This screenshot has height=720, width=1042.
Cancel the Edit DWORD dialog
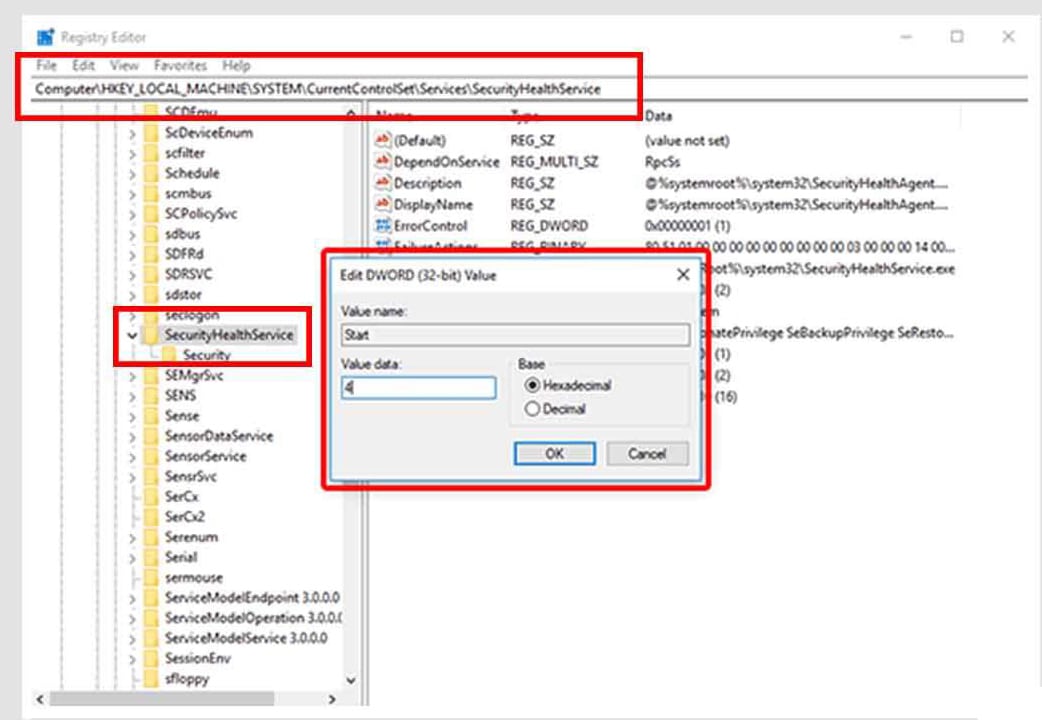click(647, 453)
